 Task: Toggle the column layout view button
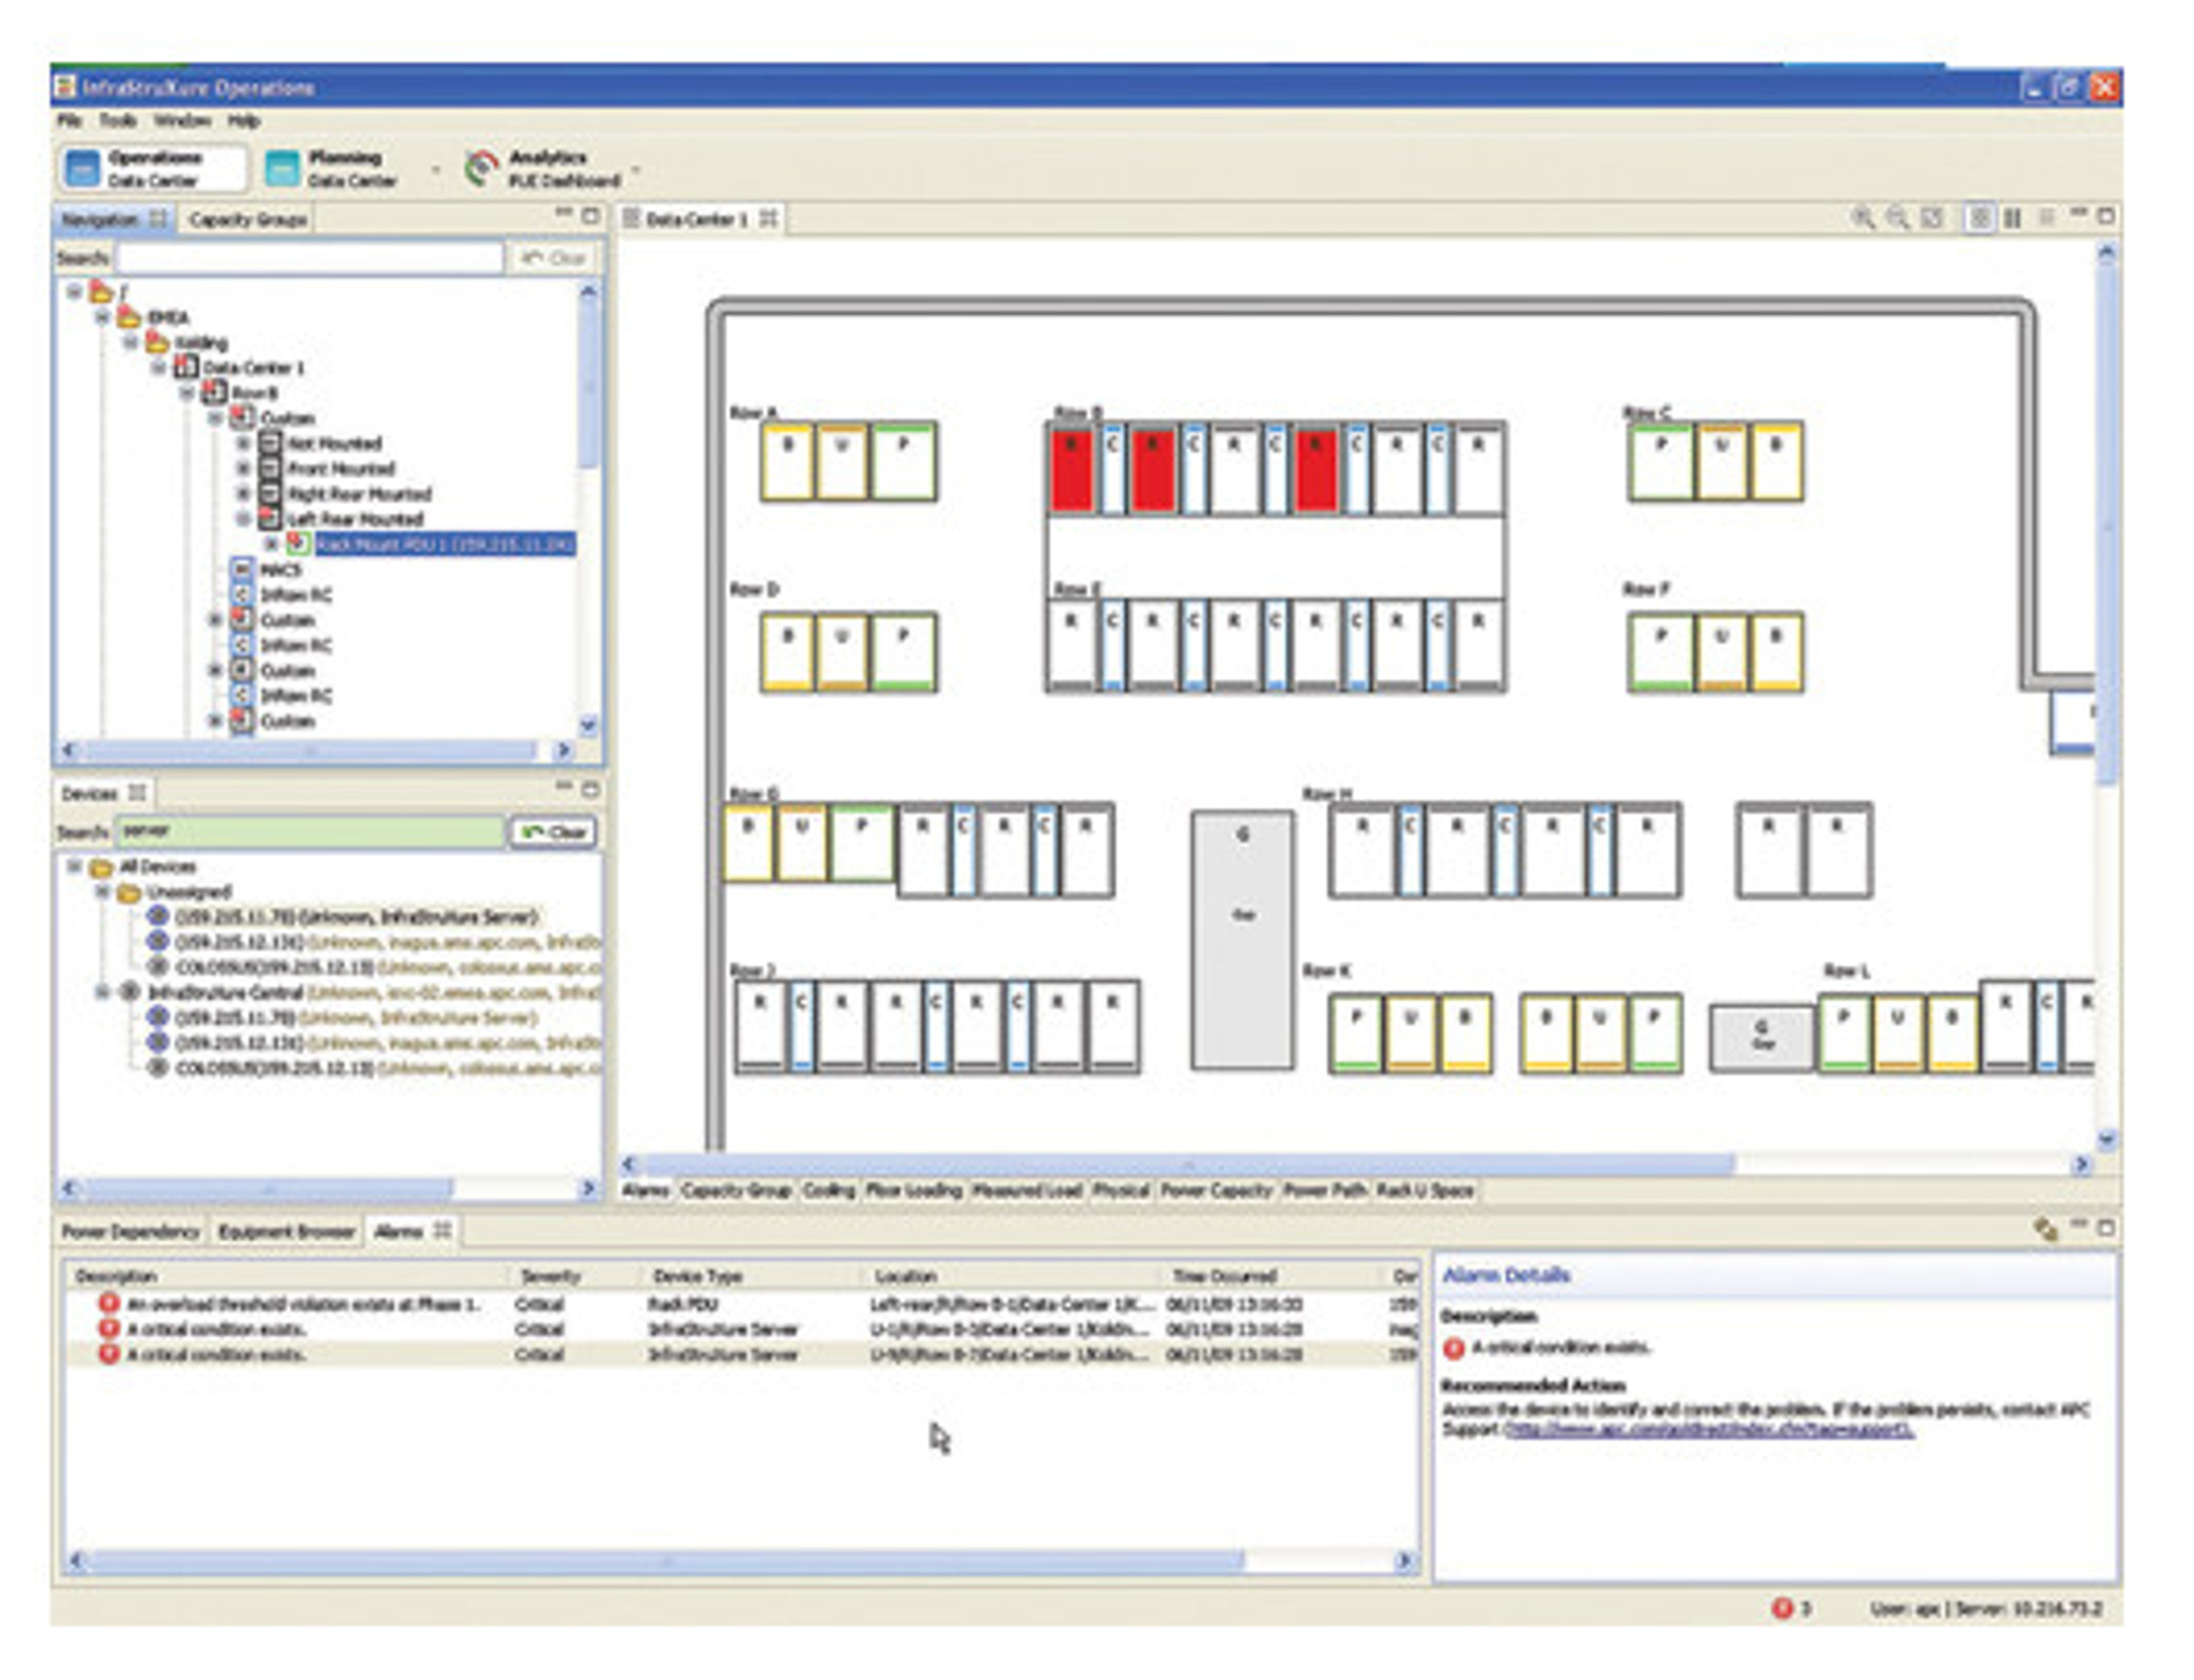pyautogui.click(x=2013, y=218)
